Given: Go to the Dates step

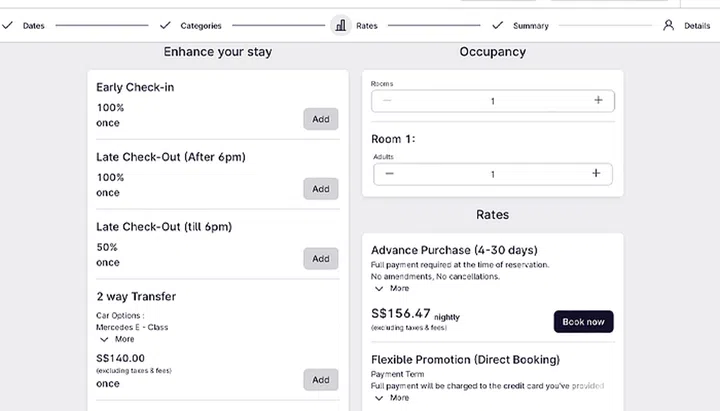Looking at the screenshot, I should (33, 25).
